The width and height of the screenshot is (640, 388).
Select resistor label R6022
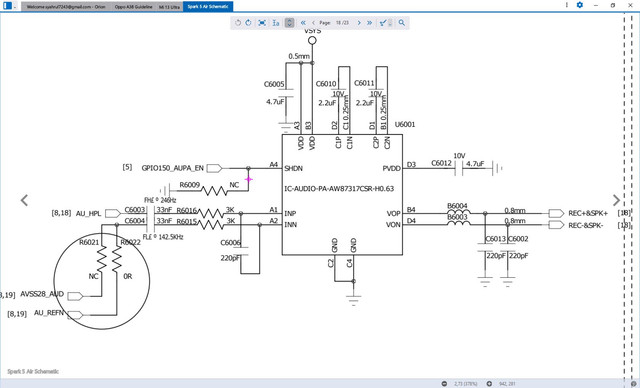[131, 242]
